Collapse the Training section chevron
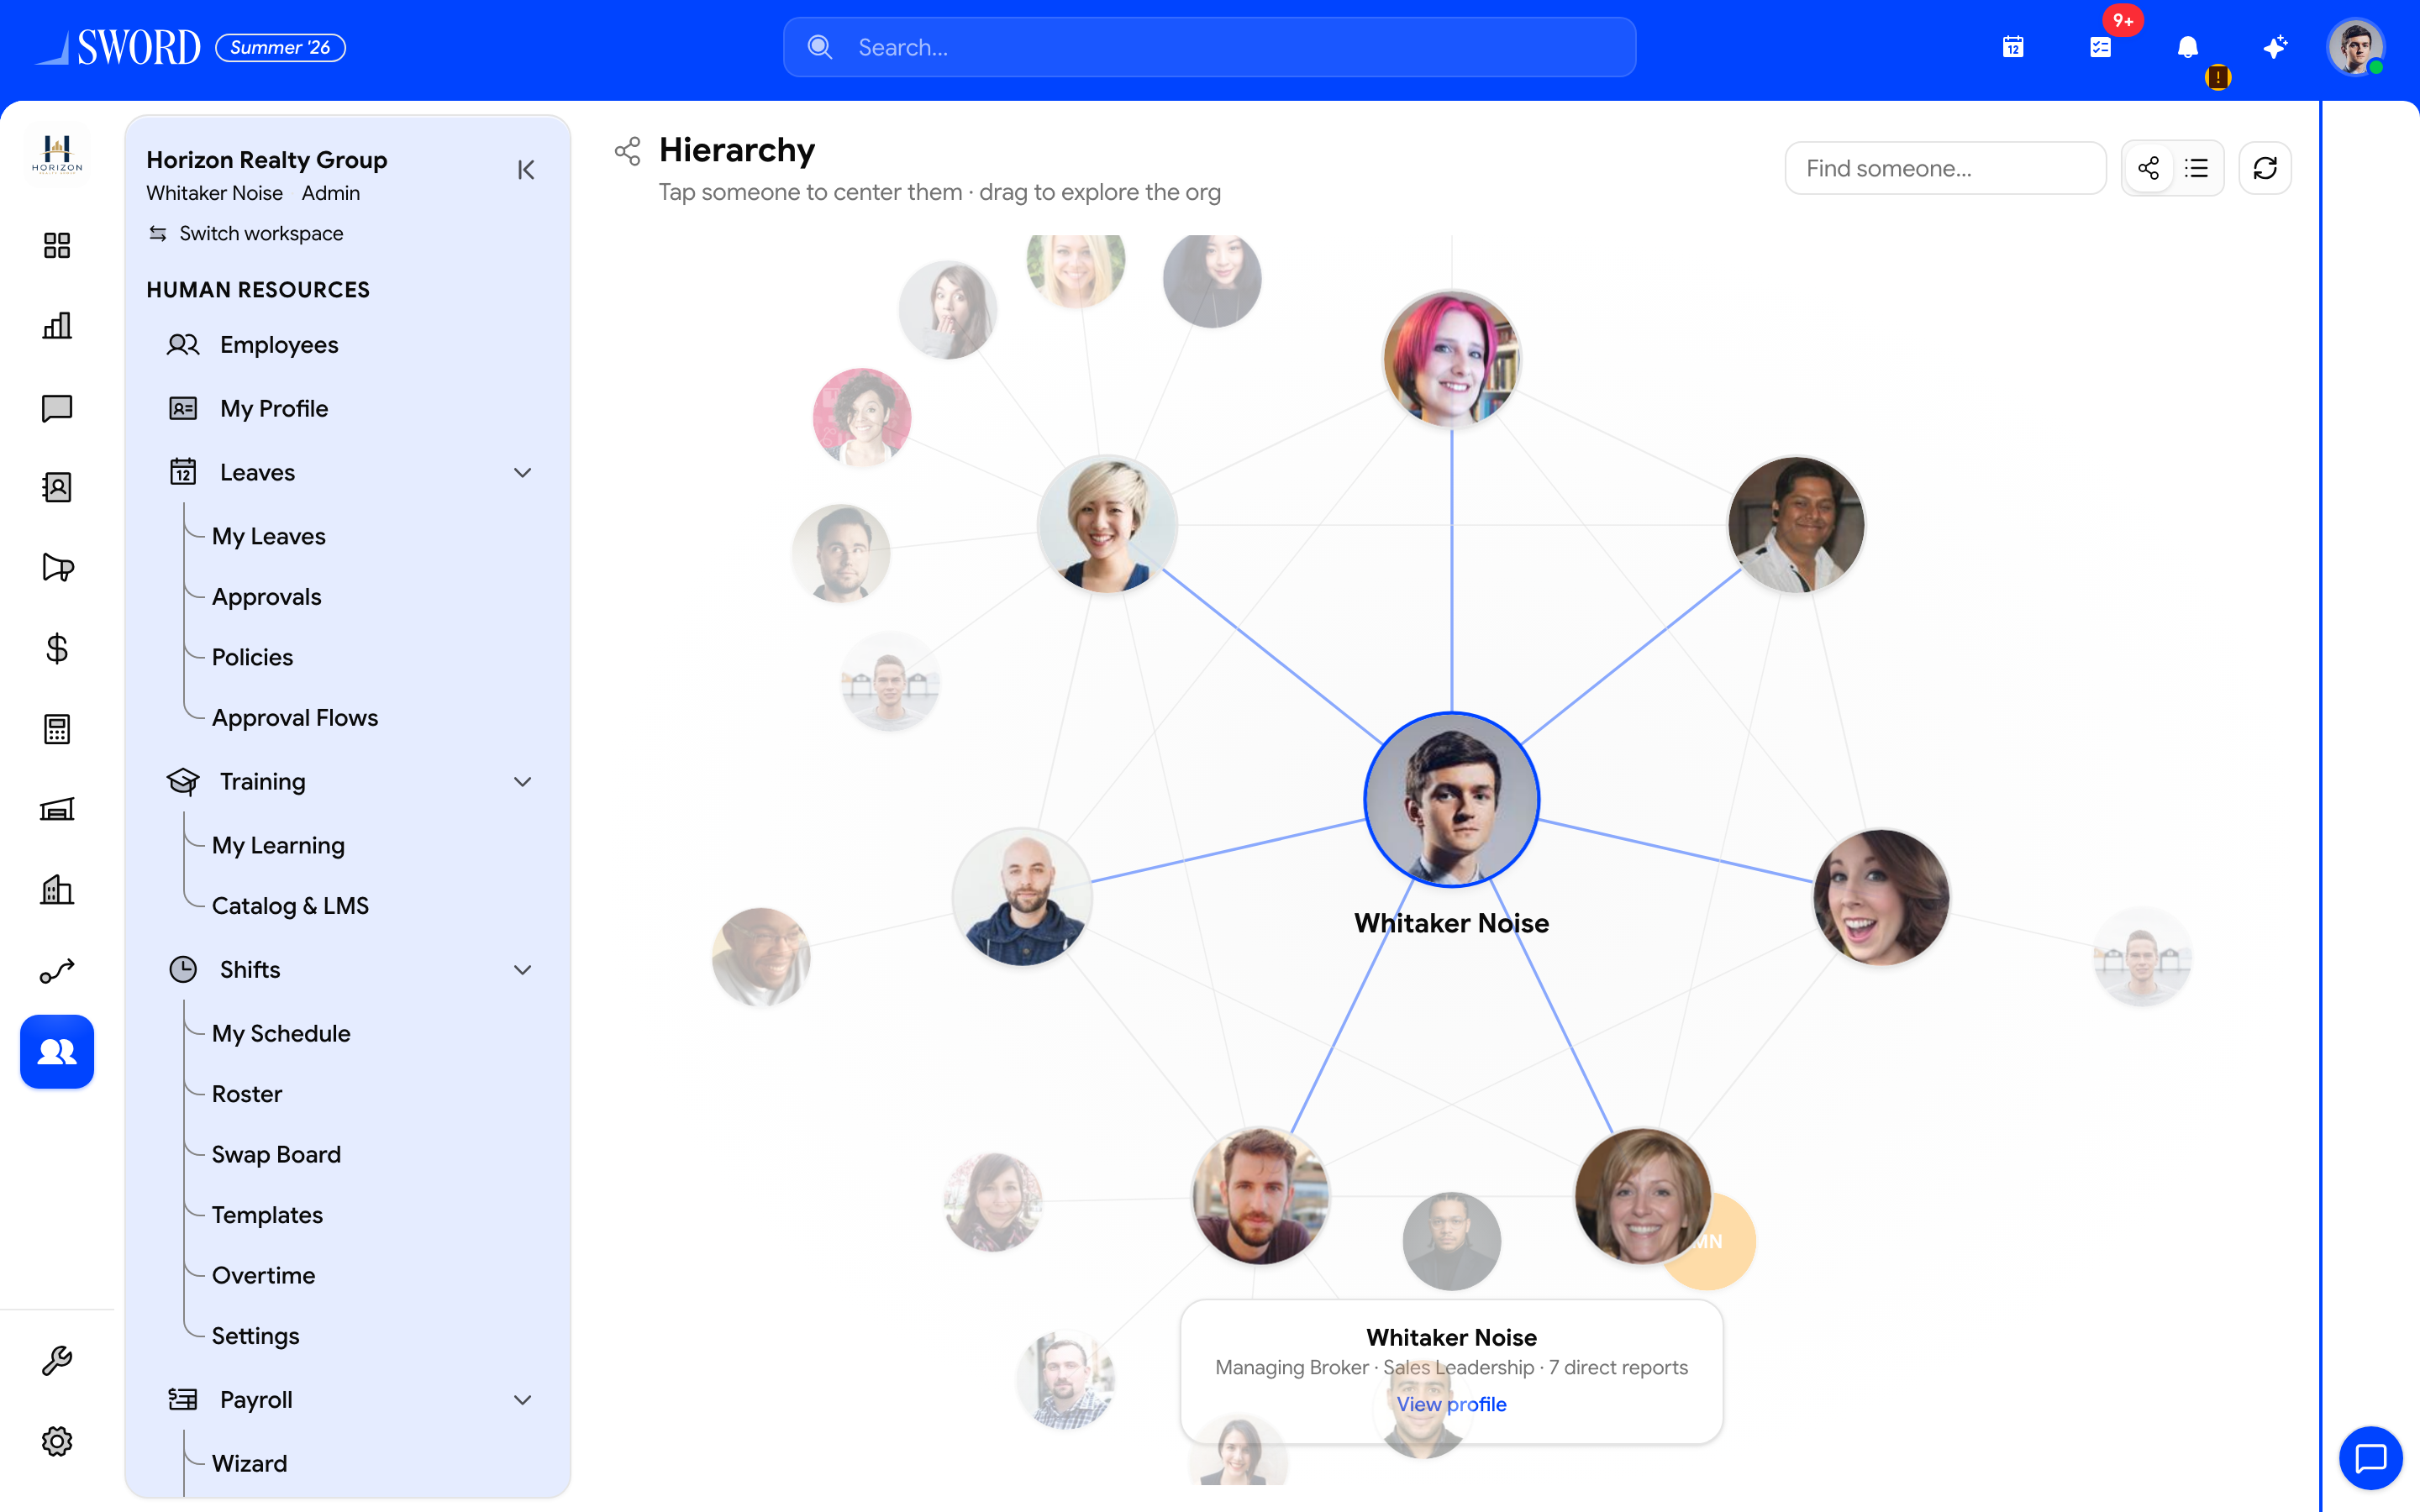Screen dimensions: 2420x1512 tap(522, 781)
